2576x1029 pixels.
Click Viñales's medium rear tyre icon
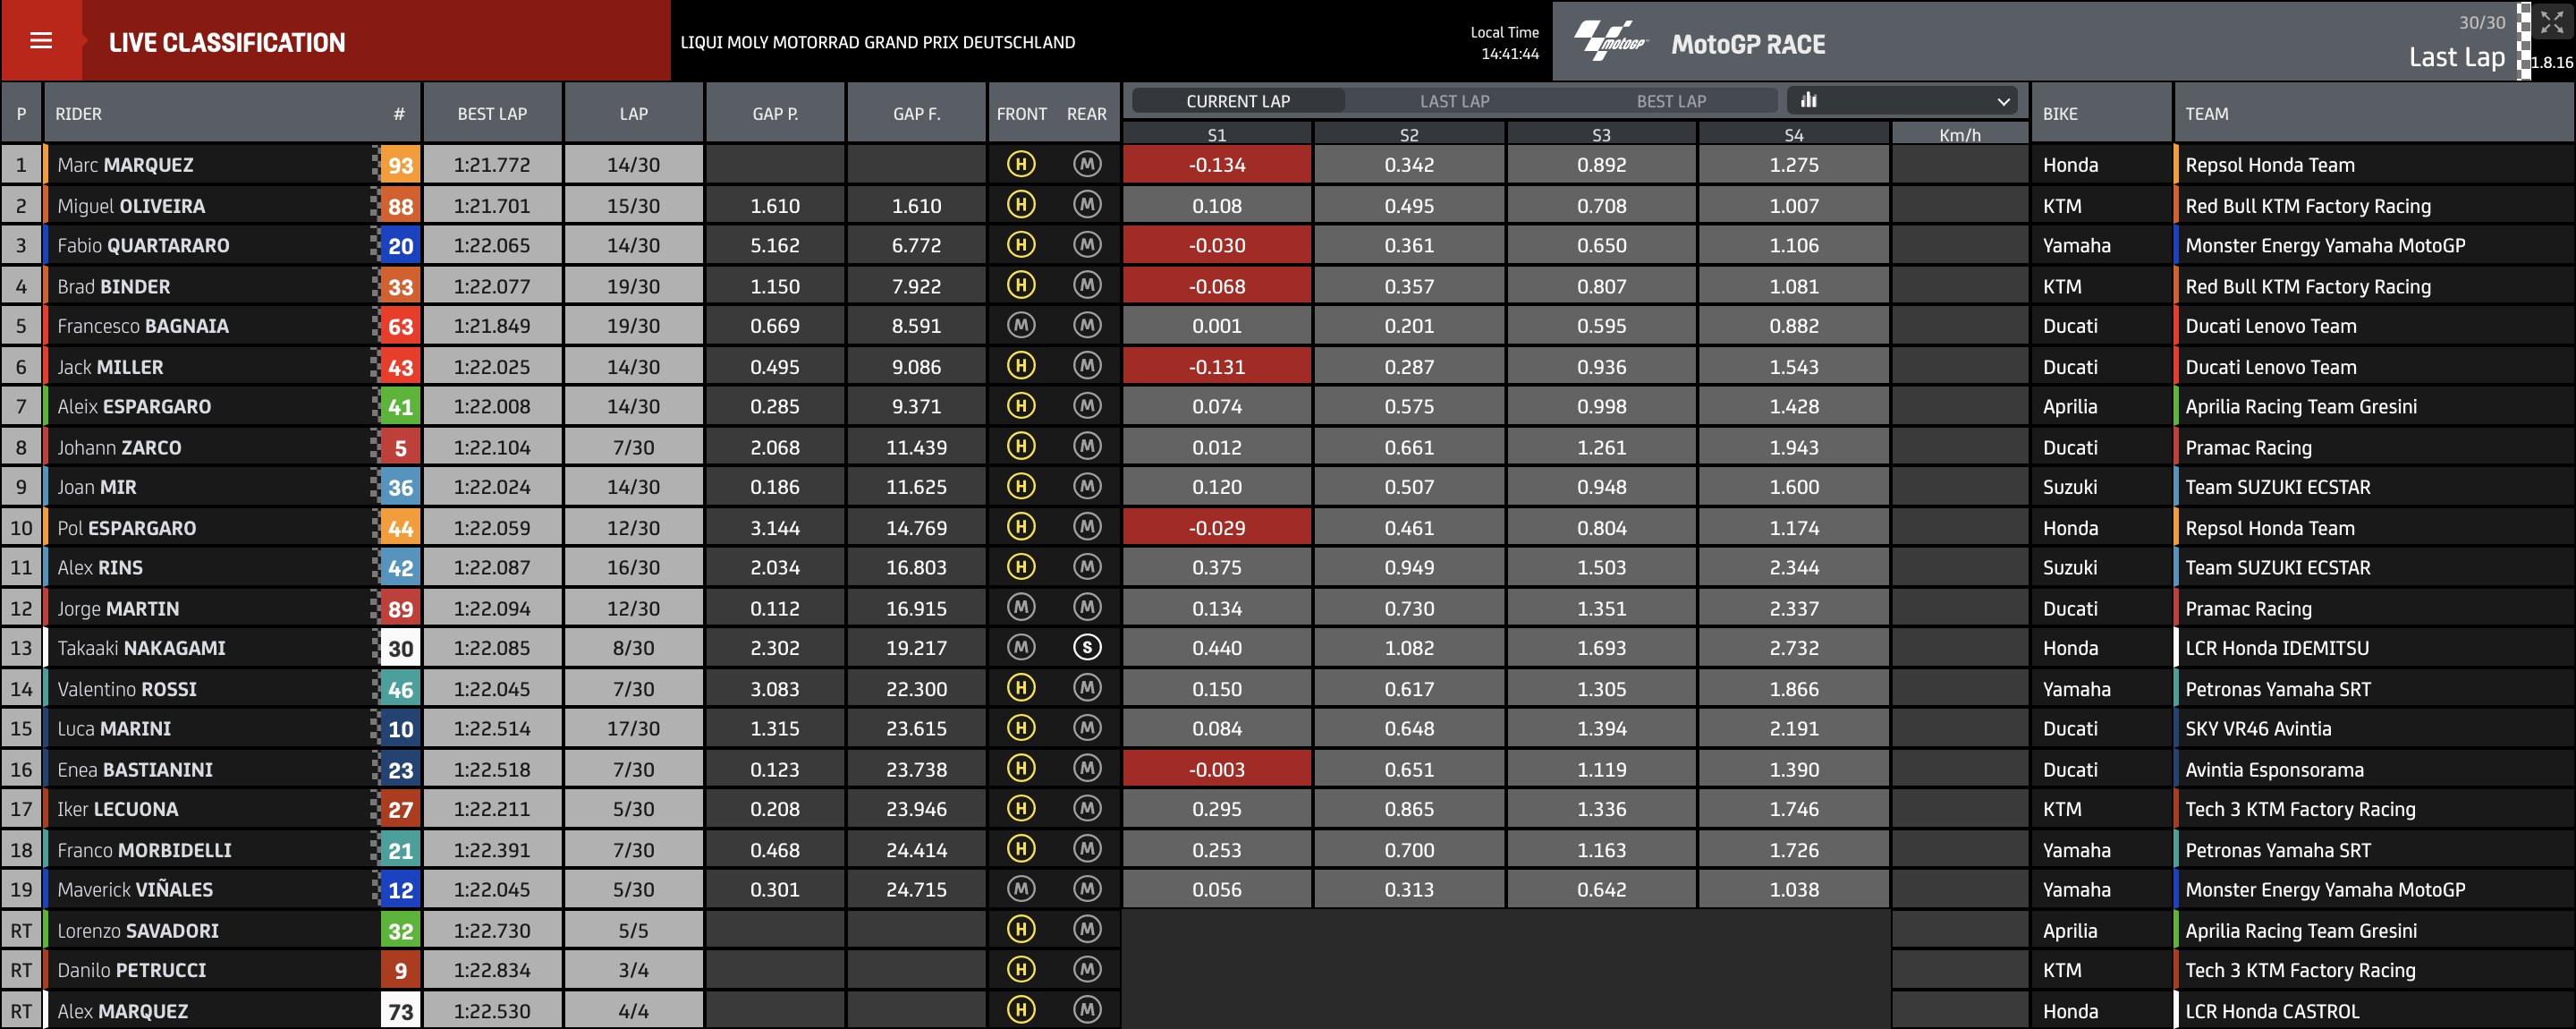[x=1087, y=889]
